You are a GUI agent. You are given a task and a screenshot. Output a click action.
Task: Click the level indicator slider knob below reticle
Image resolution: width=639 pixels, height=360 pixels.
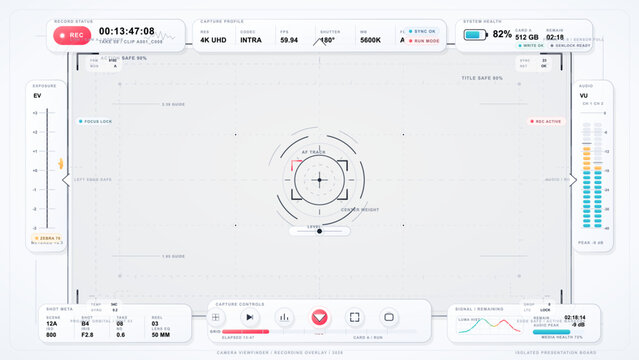[x=320, y=231]
